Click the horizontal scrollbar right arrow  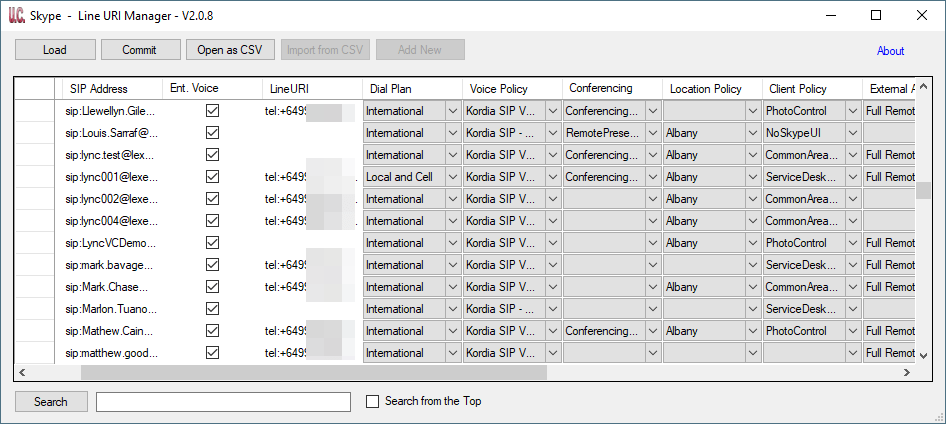907,373
